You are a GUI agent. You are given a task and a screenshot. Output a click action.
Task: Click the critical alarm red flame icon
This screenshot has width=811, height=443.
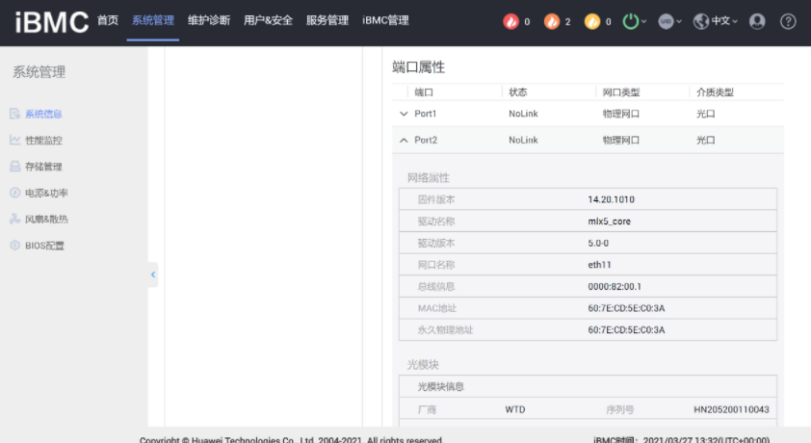pyautogui.click(x=510, y=21)
